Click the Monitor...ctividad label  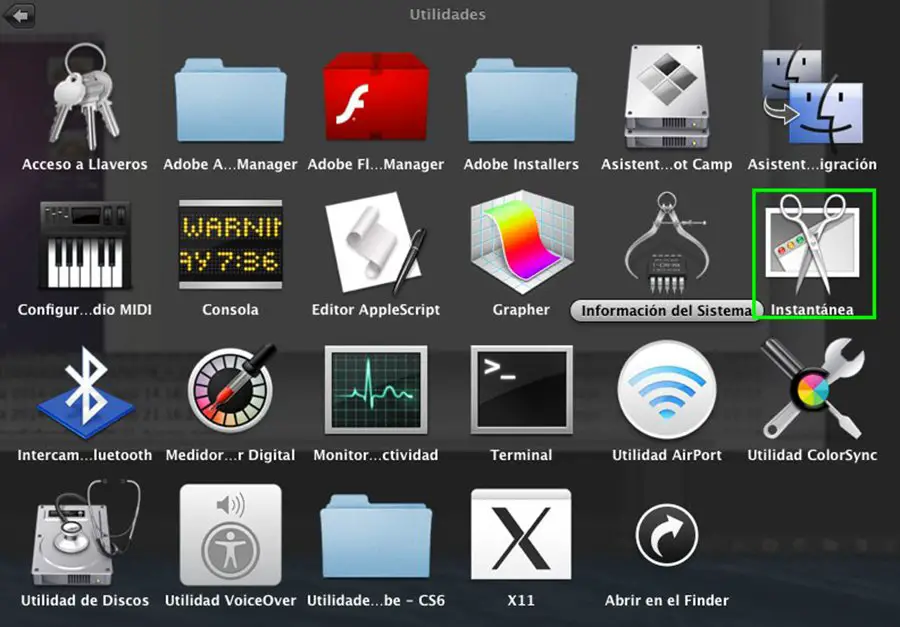(376, 455)
